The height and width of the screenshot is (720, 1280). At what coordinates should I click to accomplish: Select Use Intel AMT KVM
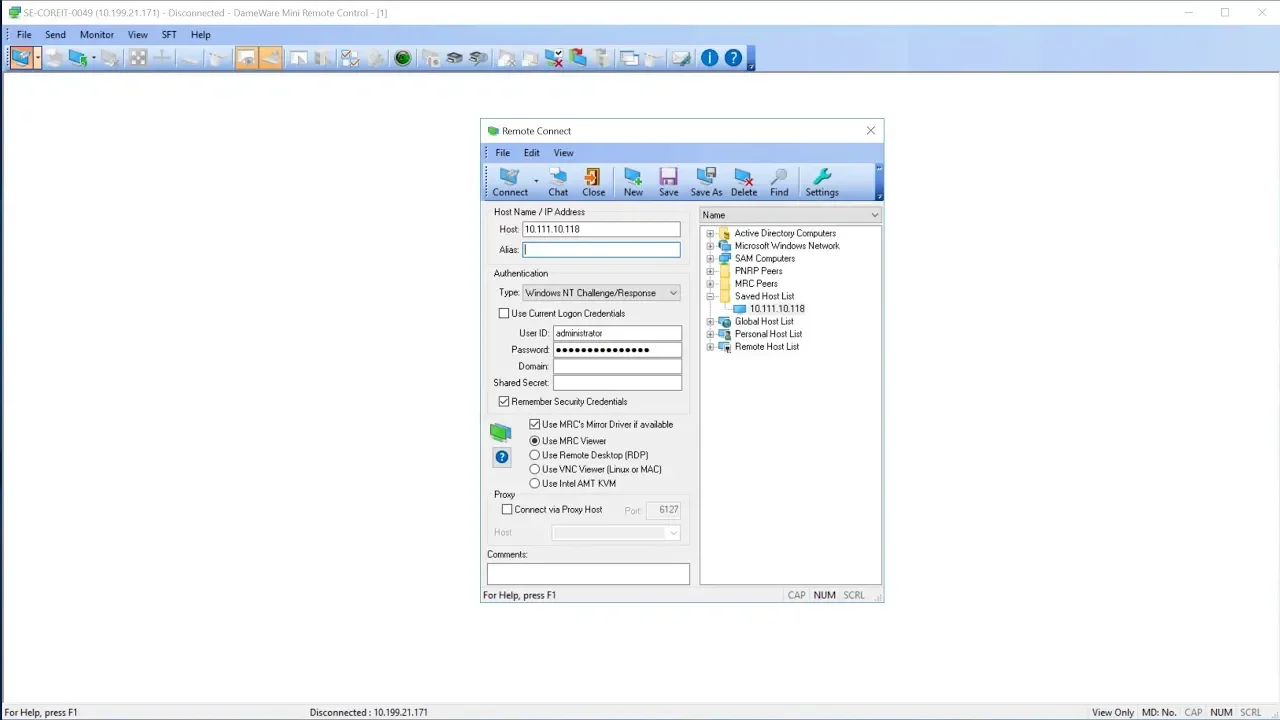point(535,483)
